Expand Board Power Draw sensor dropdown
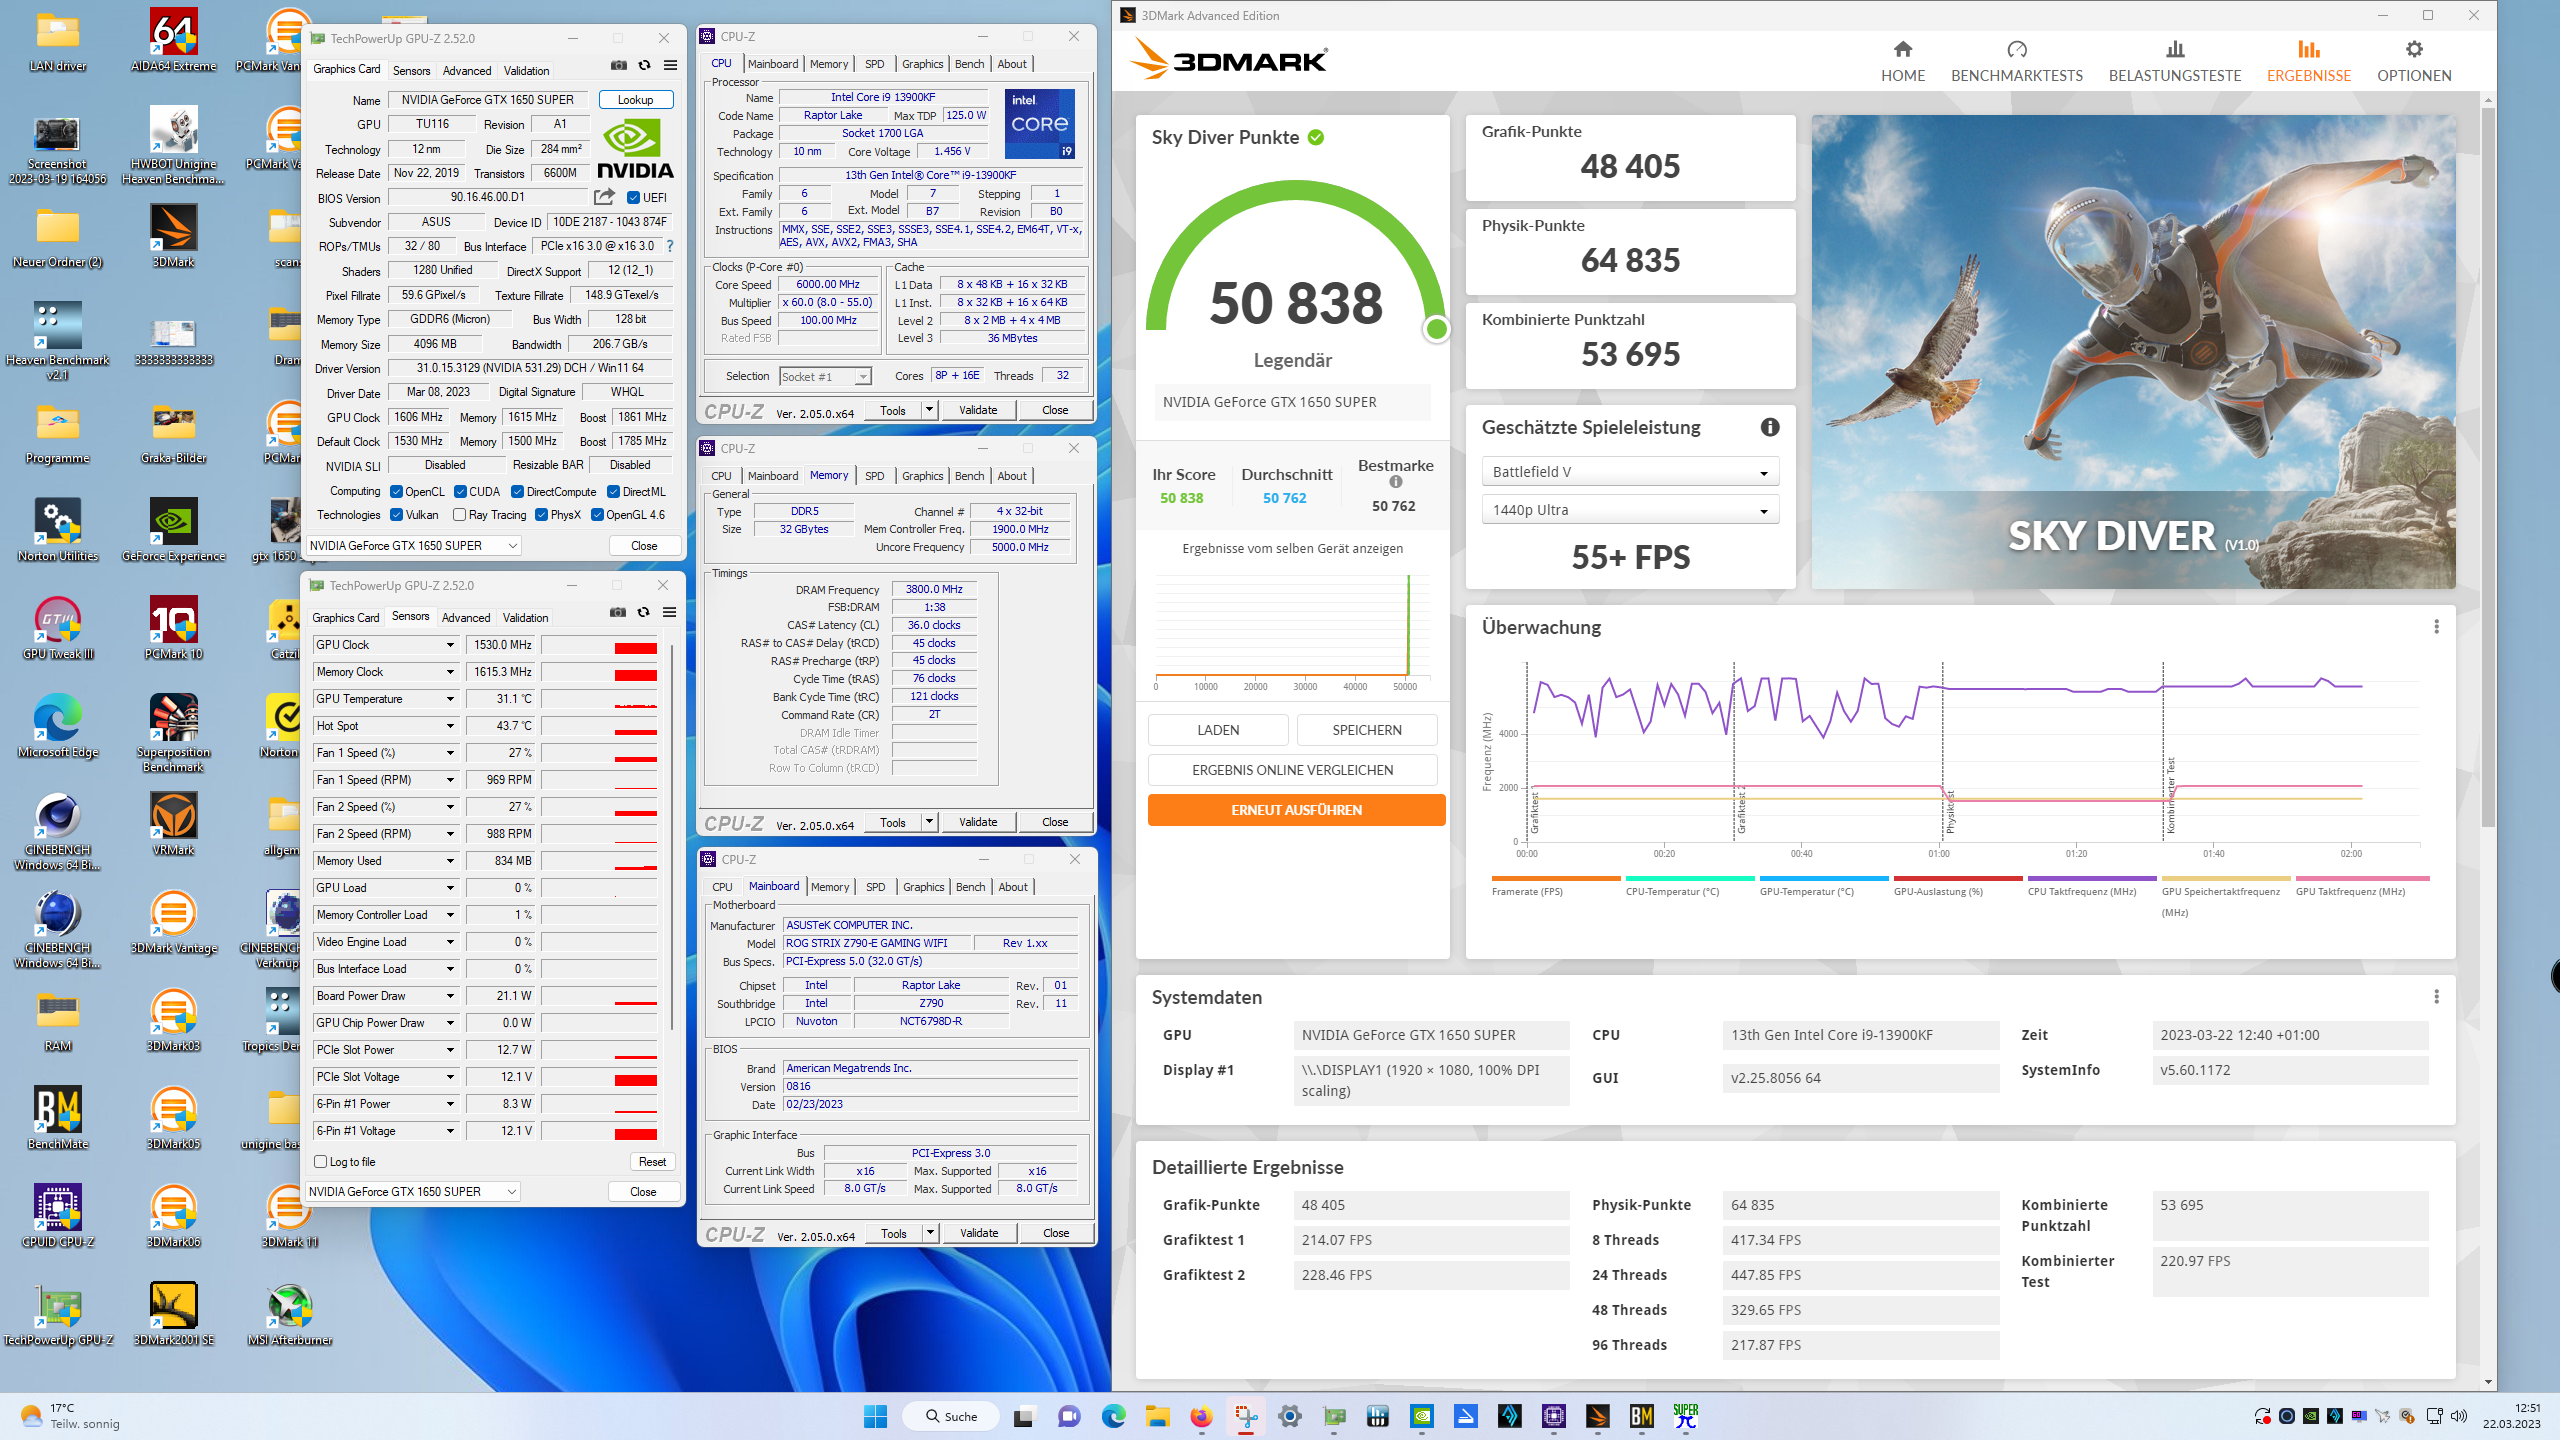Image resolution: width=2560 pixels, height=1440 pixels. pos(450,996)
